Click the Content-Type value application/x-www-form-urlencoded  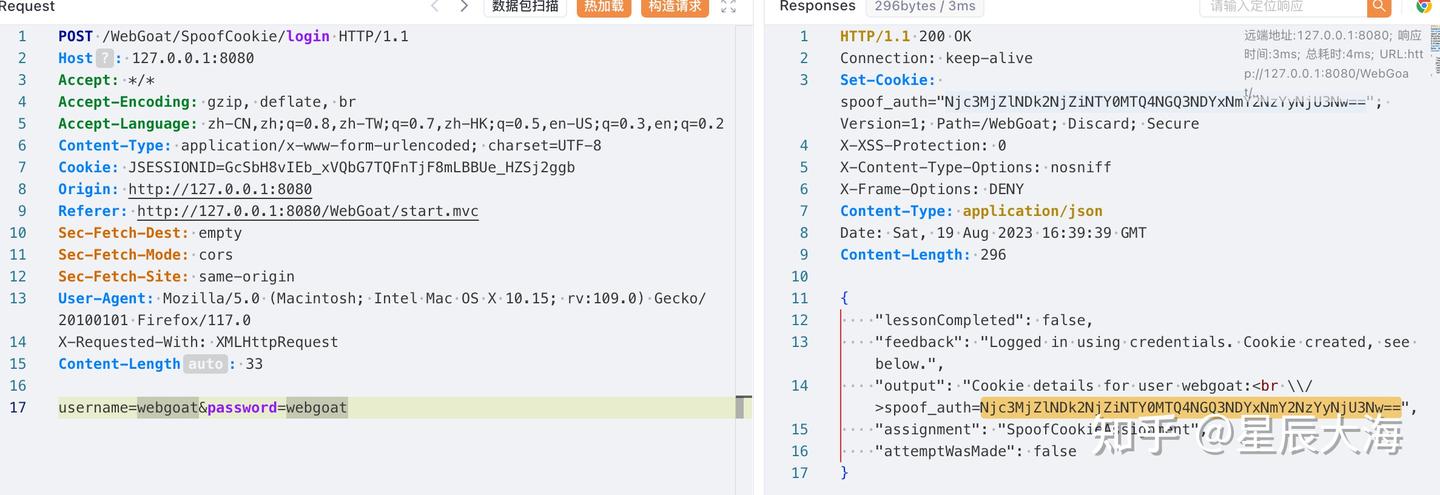coord(338,145)
